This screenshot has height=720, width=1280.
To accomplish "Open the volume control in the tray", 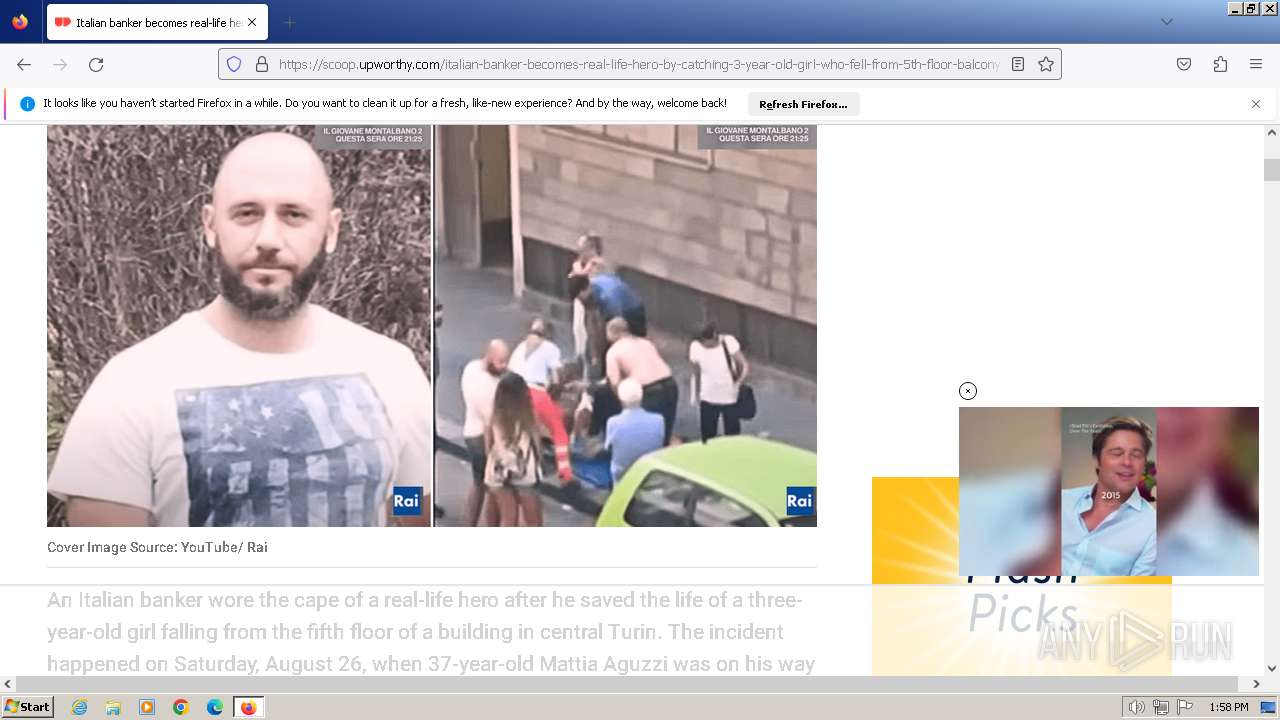I will coord(1136,707).
